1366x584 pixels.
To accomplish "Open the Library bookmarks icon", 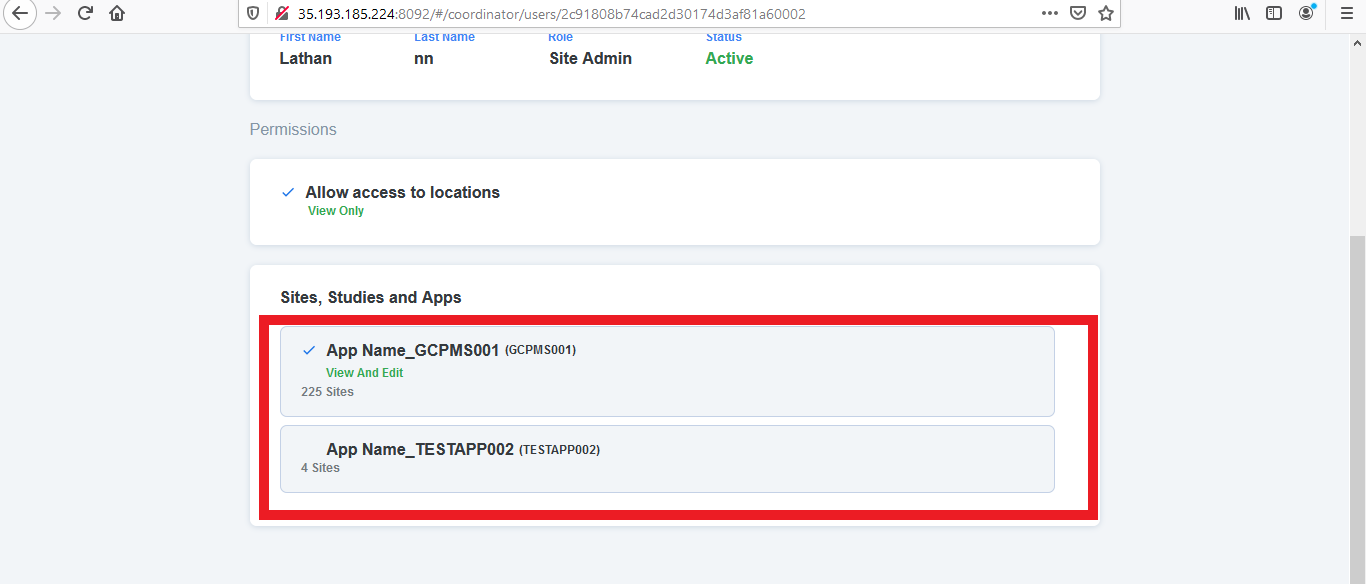I will click(1242, 14).
